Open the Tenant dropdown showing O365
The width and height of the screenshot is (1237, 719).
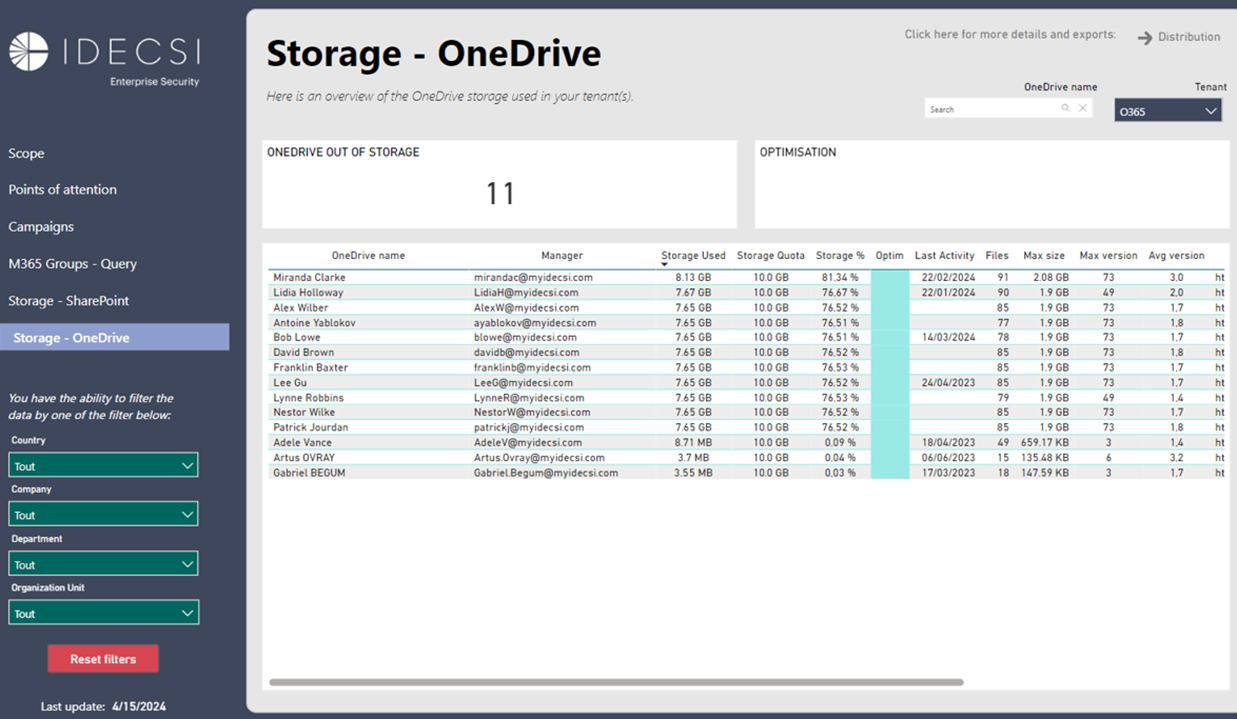1167,110
